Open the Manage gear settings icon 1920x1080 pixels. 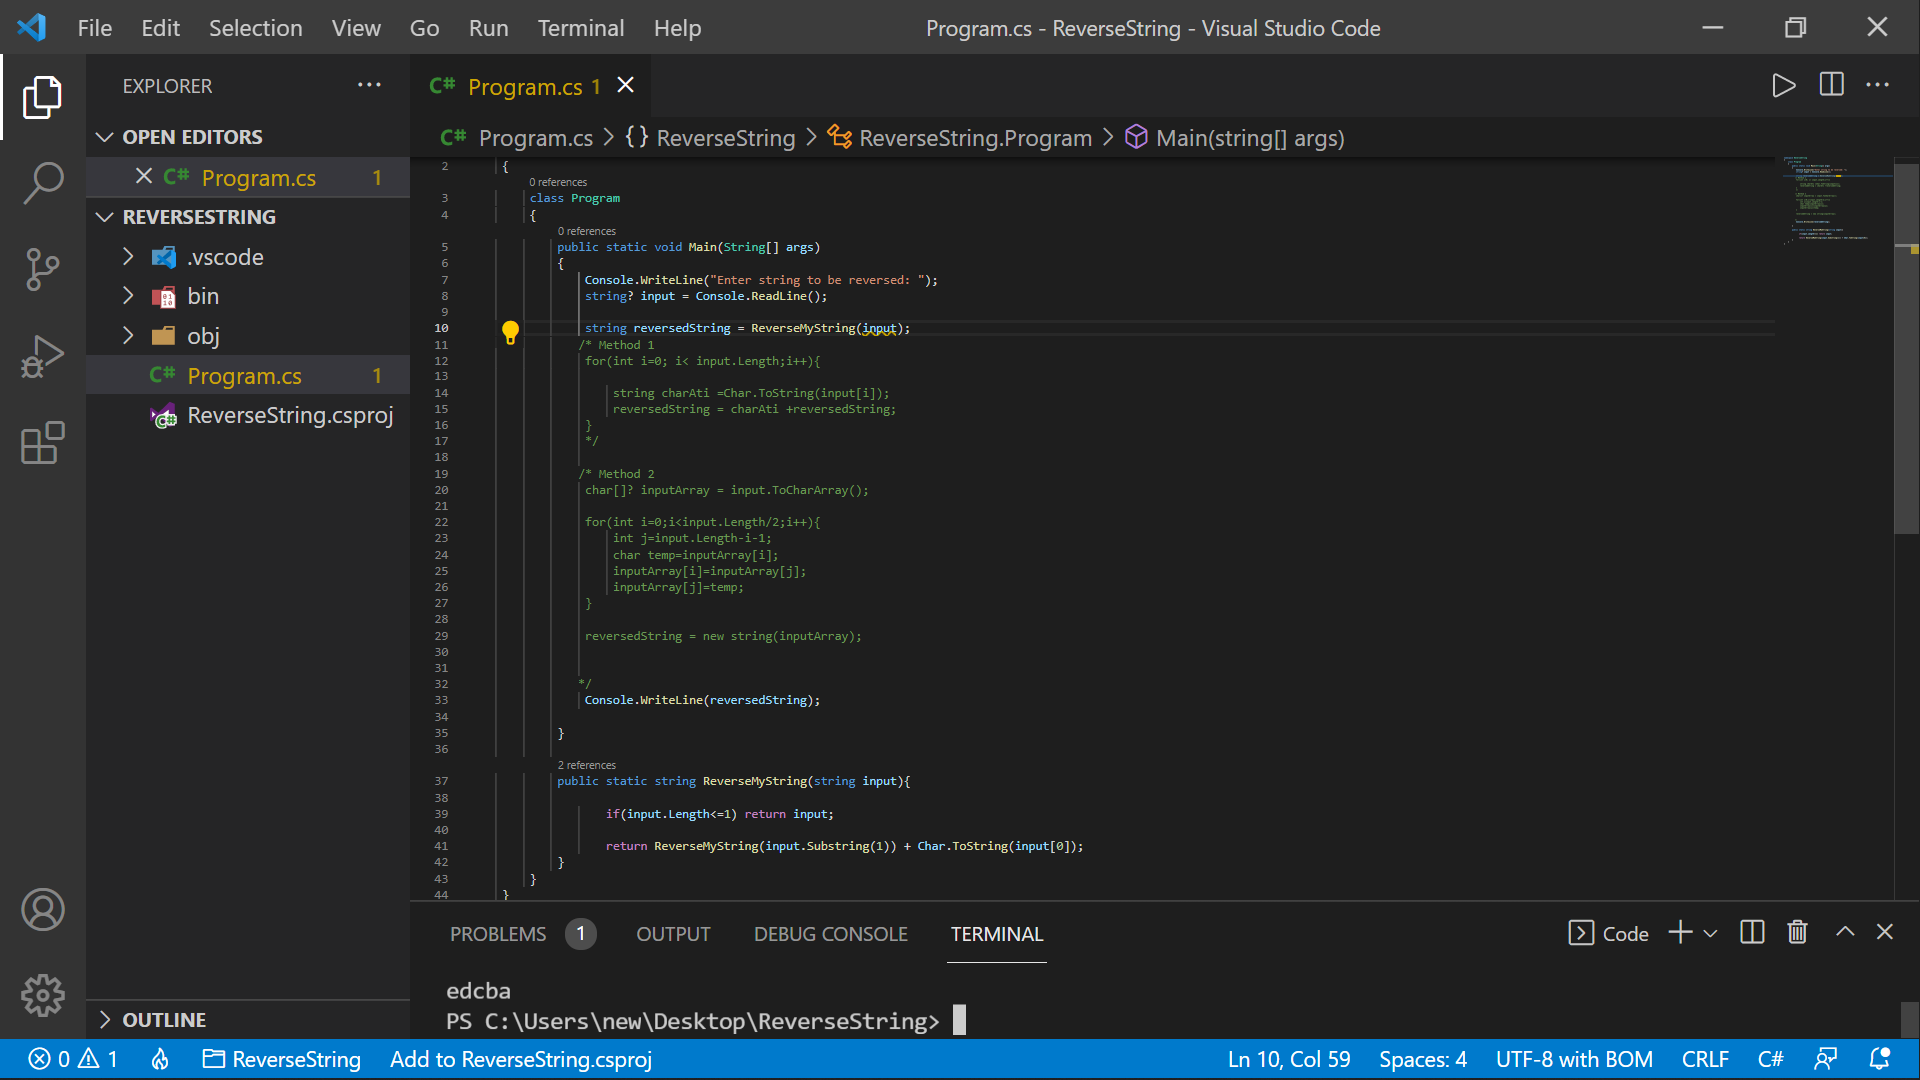coord(42,995)
